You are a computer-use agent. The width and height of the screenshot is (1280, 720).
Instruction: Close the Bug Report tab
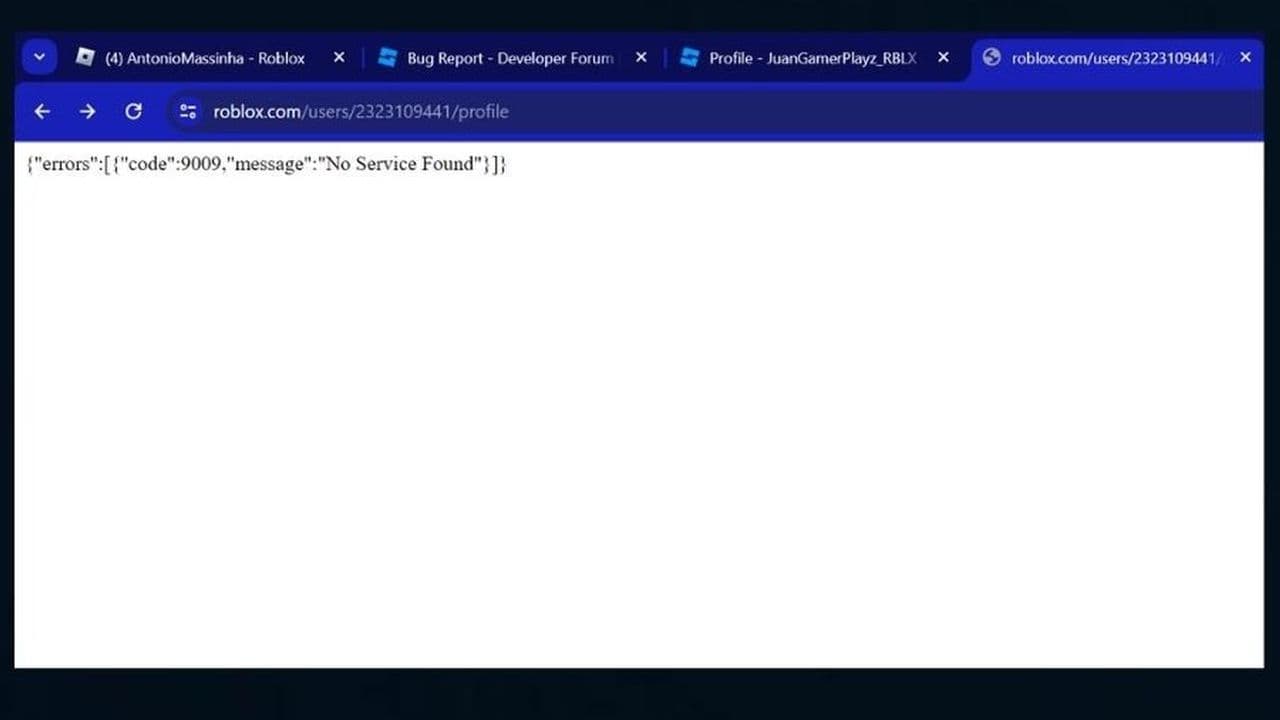pos(641,58)
